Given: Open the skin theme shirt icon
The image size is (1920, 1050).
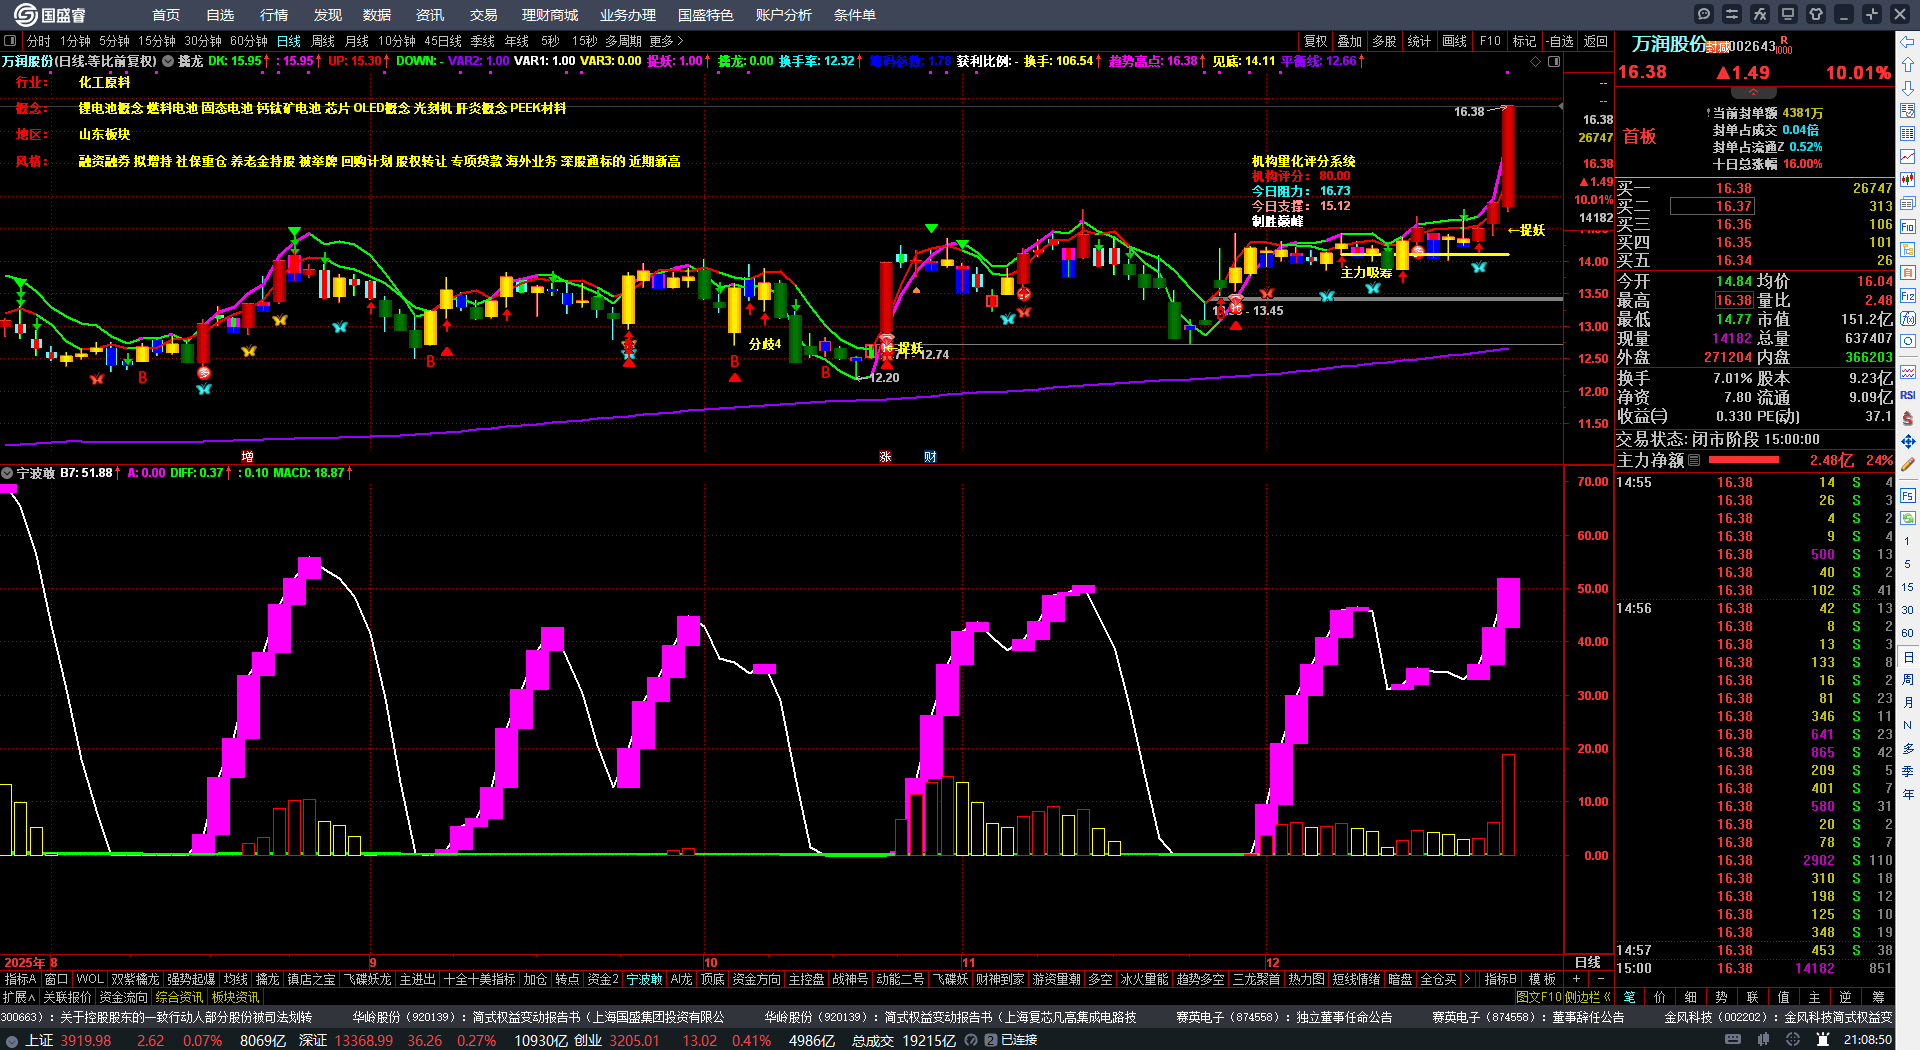Looking at the screenshot, I should (1816, 14).
